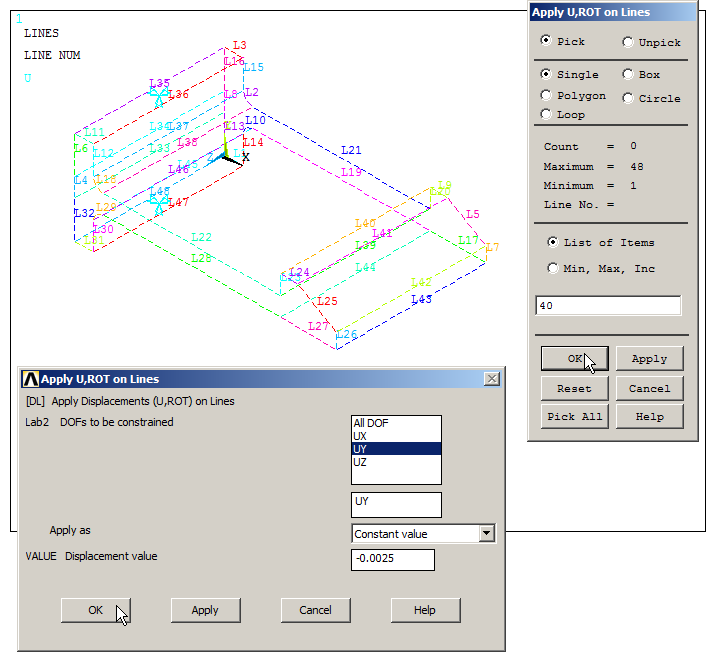This screenshot has width=720, height=652.
Task: Click the ANSYS logo in the dialog title bar
Action: (30, 379)
